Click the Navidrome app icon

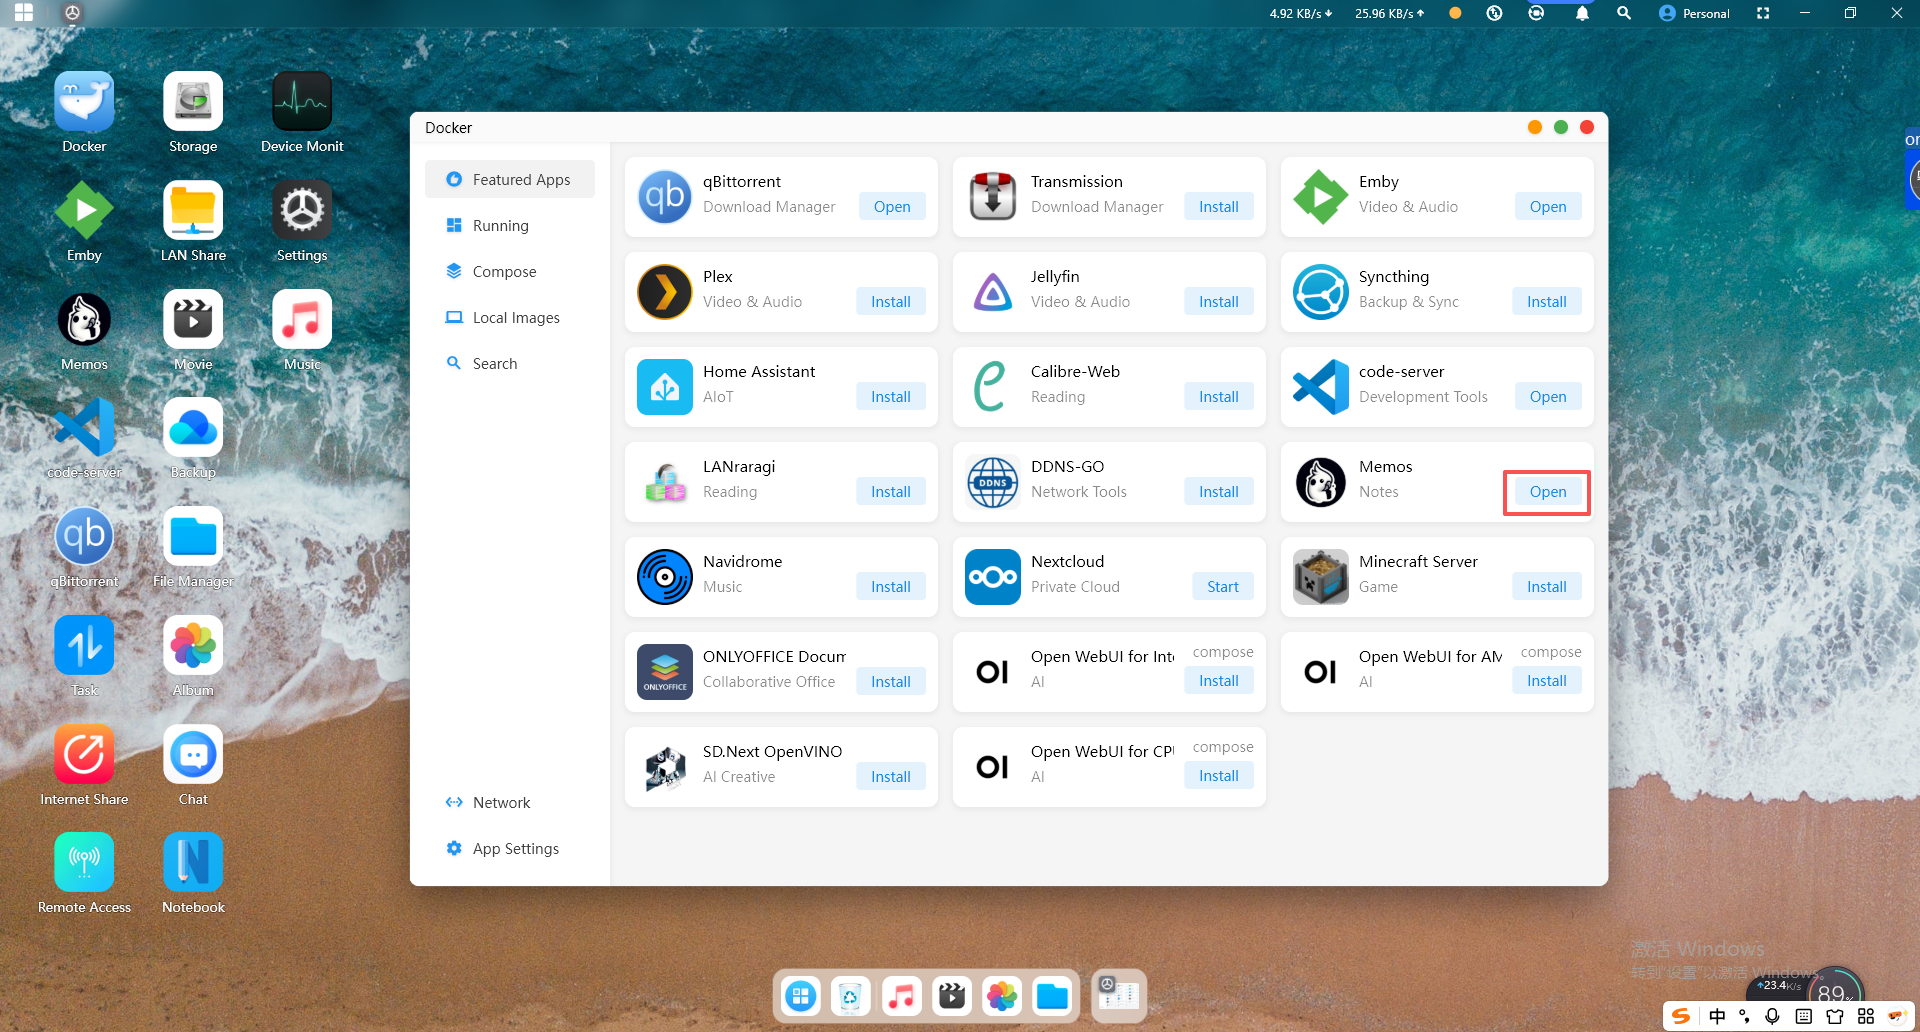point(665,577)
